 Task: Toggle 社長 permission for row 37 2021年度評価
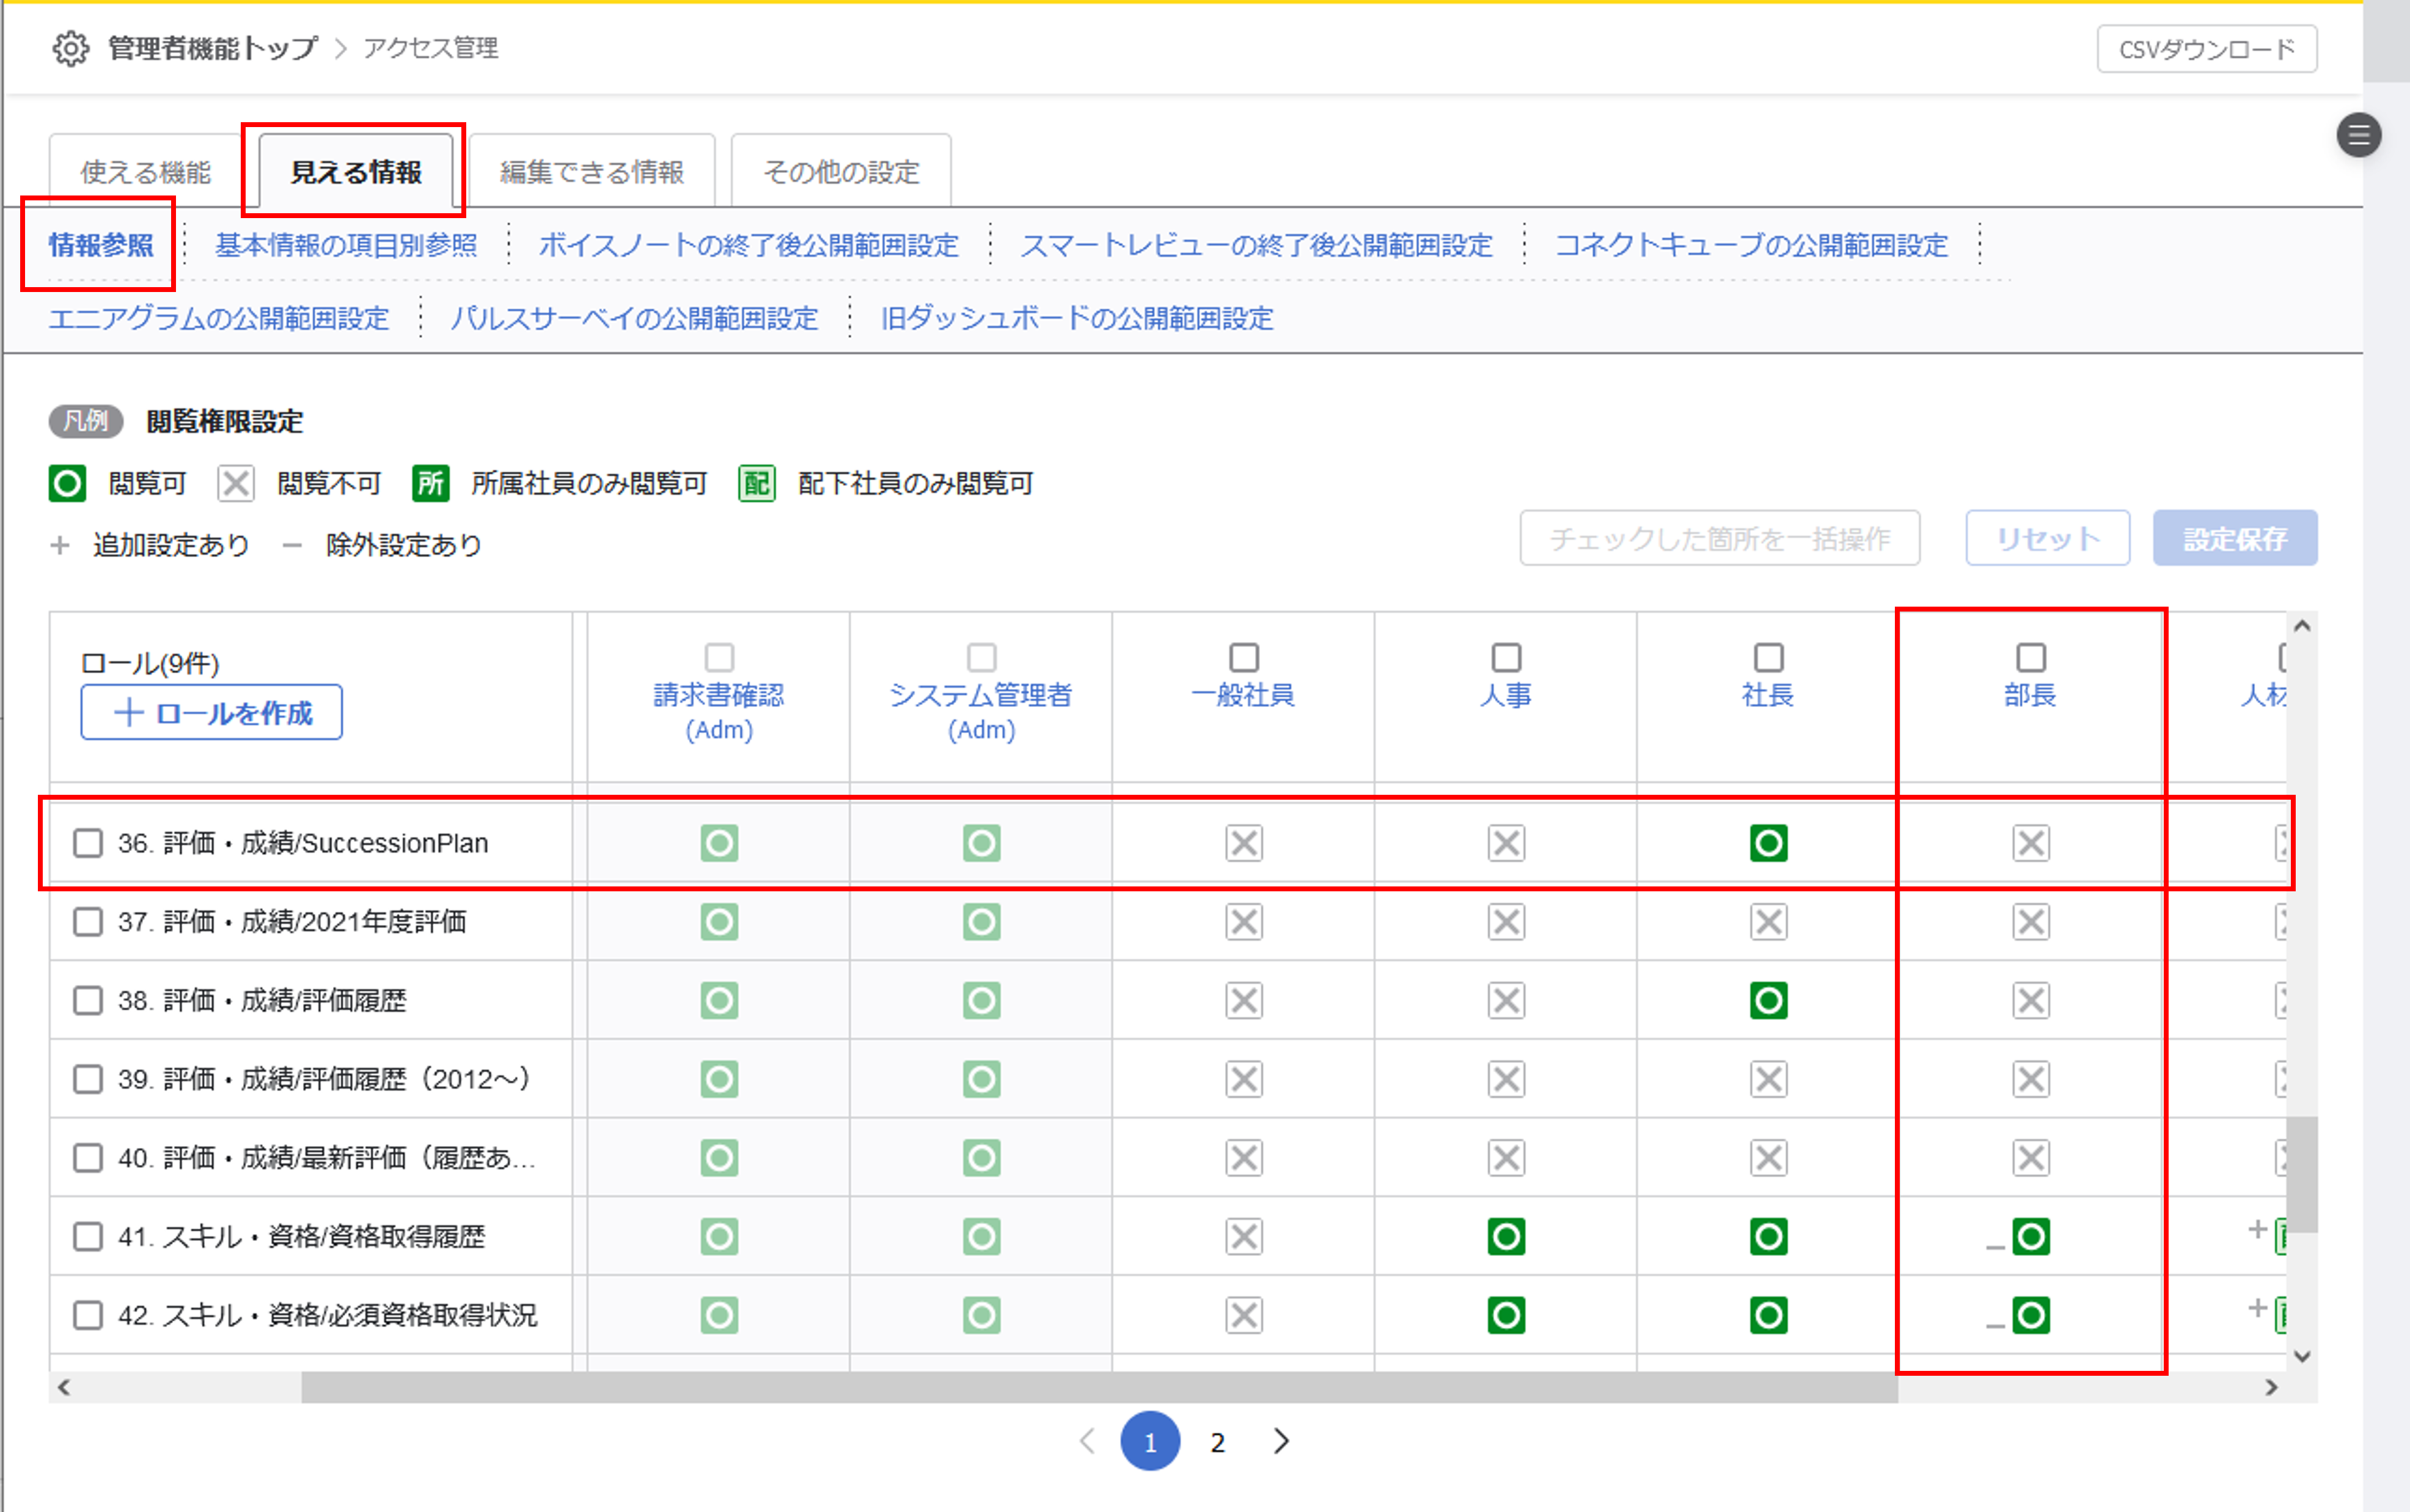(1768, 921)
